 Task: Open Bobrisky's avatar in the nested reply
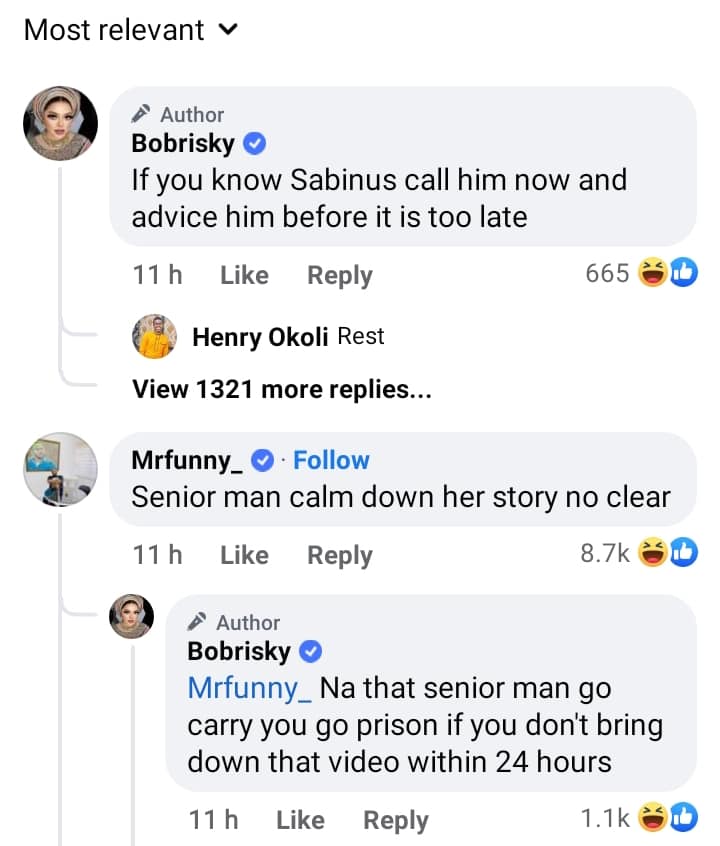coord(131,616)
